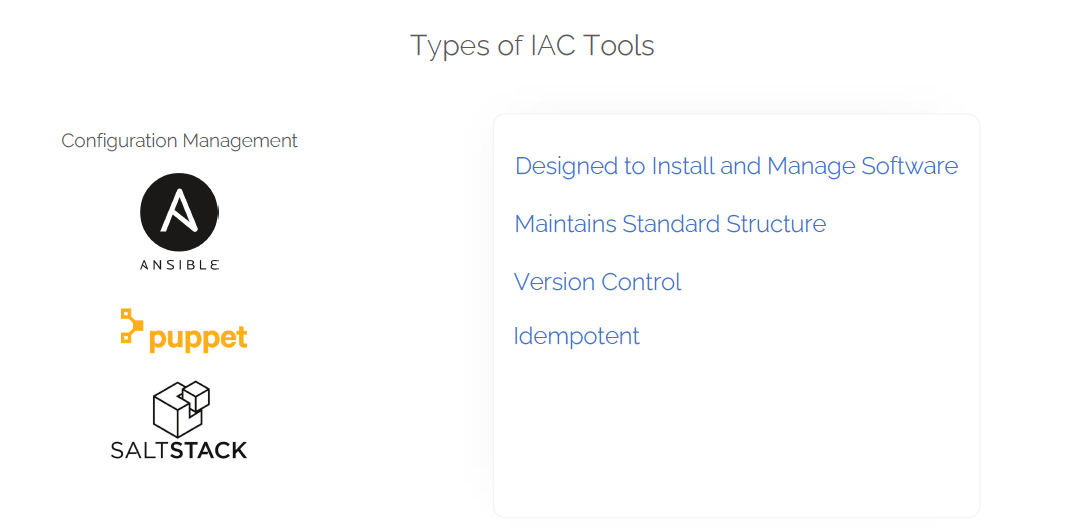
Task: Click the thin SALT part of SaltStack
Action: (139, 450)
